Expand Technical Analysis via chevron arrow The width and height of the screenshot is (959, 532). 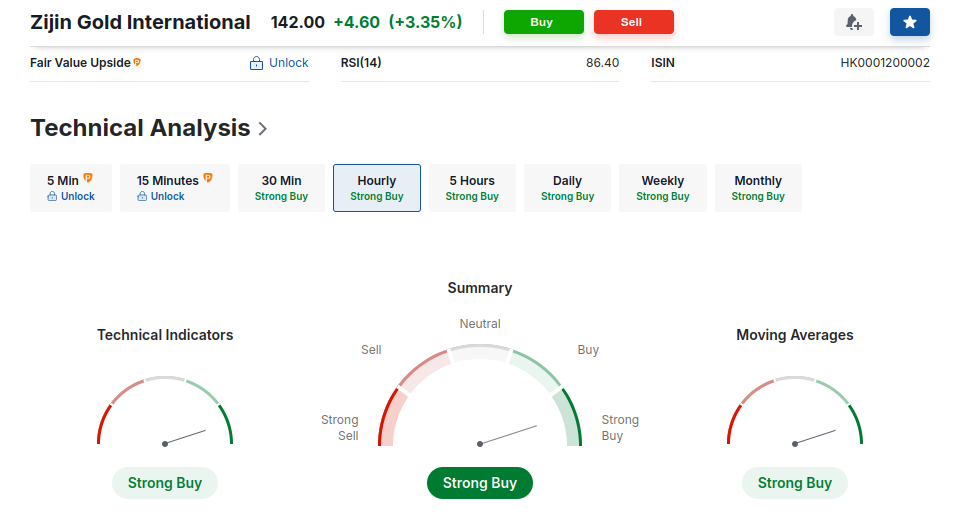pos(263,128)
